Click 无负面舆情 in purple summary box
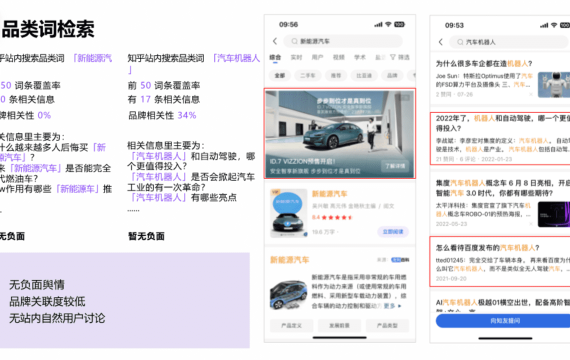 click(37, 284)
